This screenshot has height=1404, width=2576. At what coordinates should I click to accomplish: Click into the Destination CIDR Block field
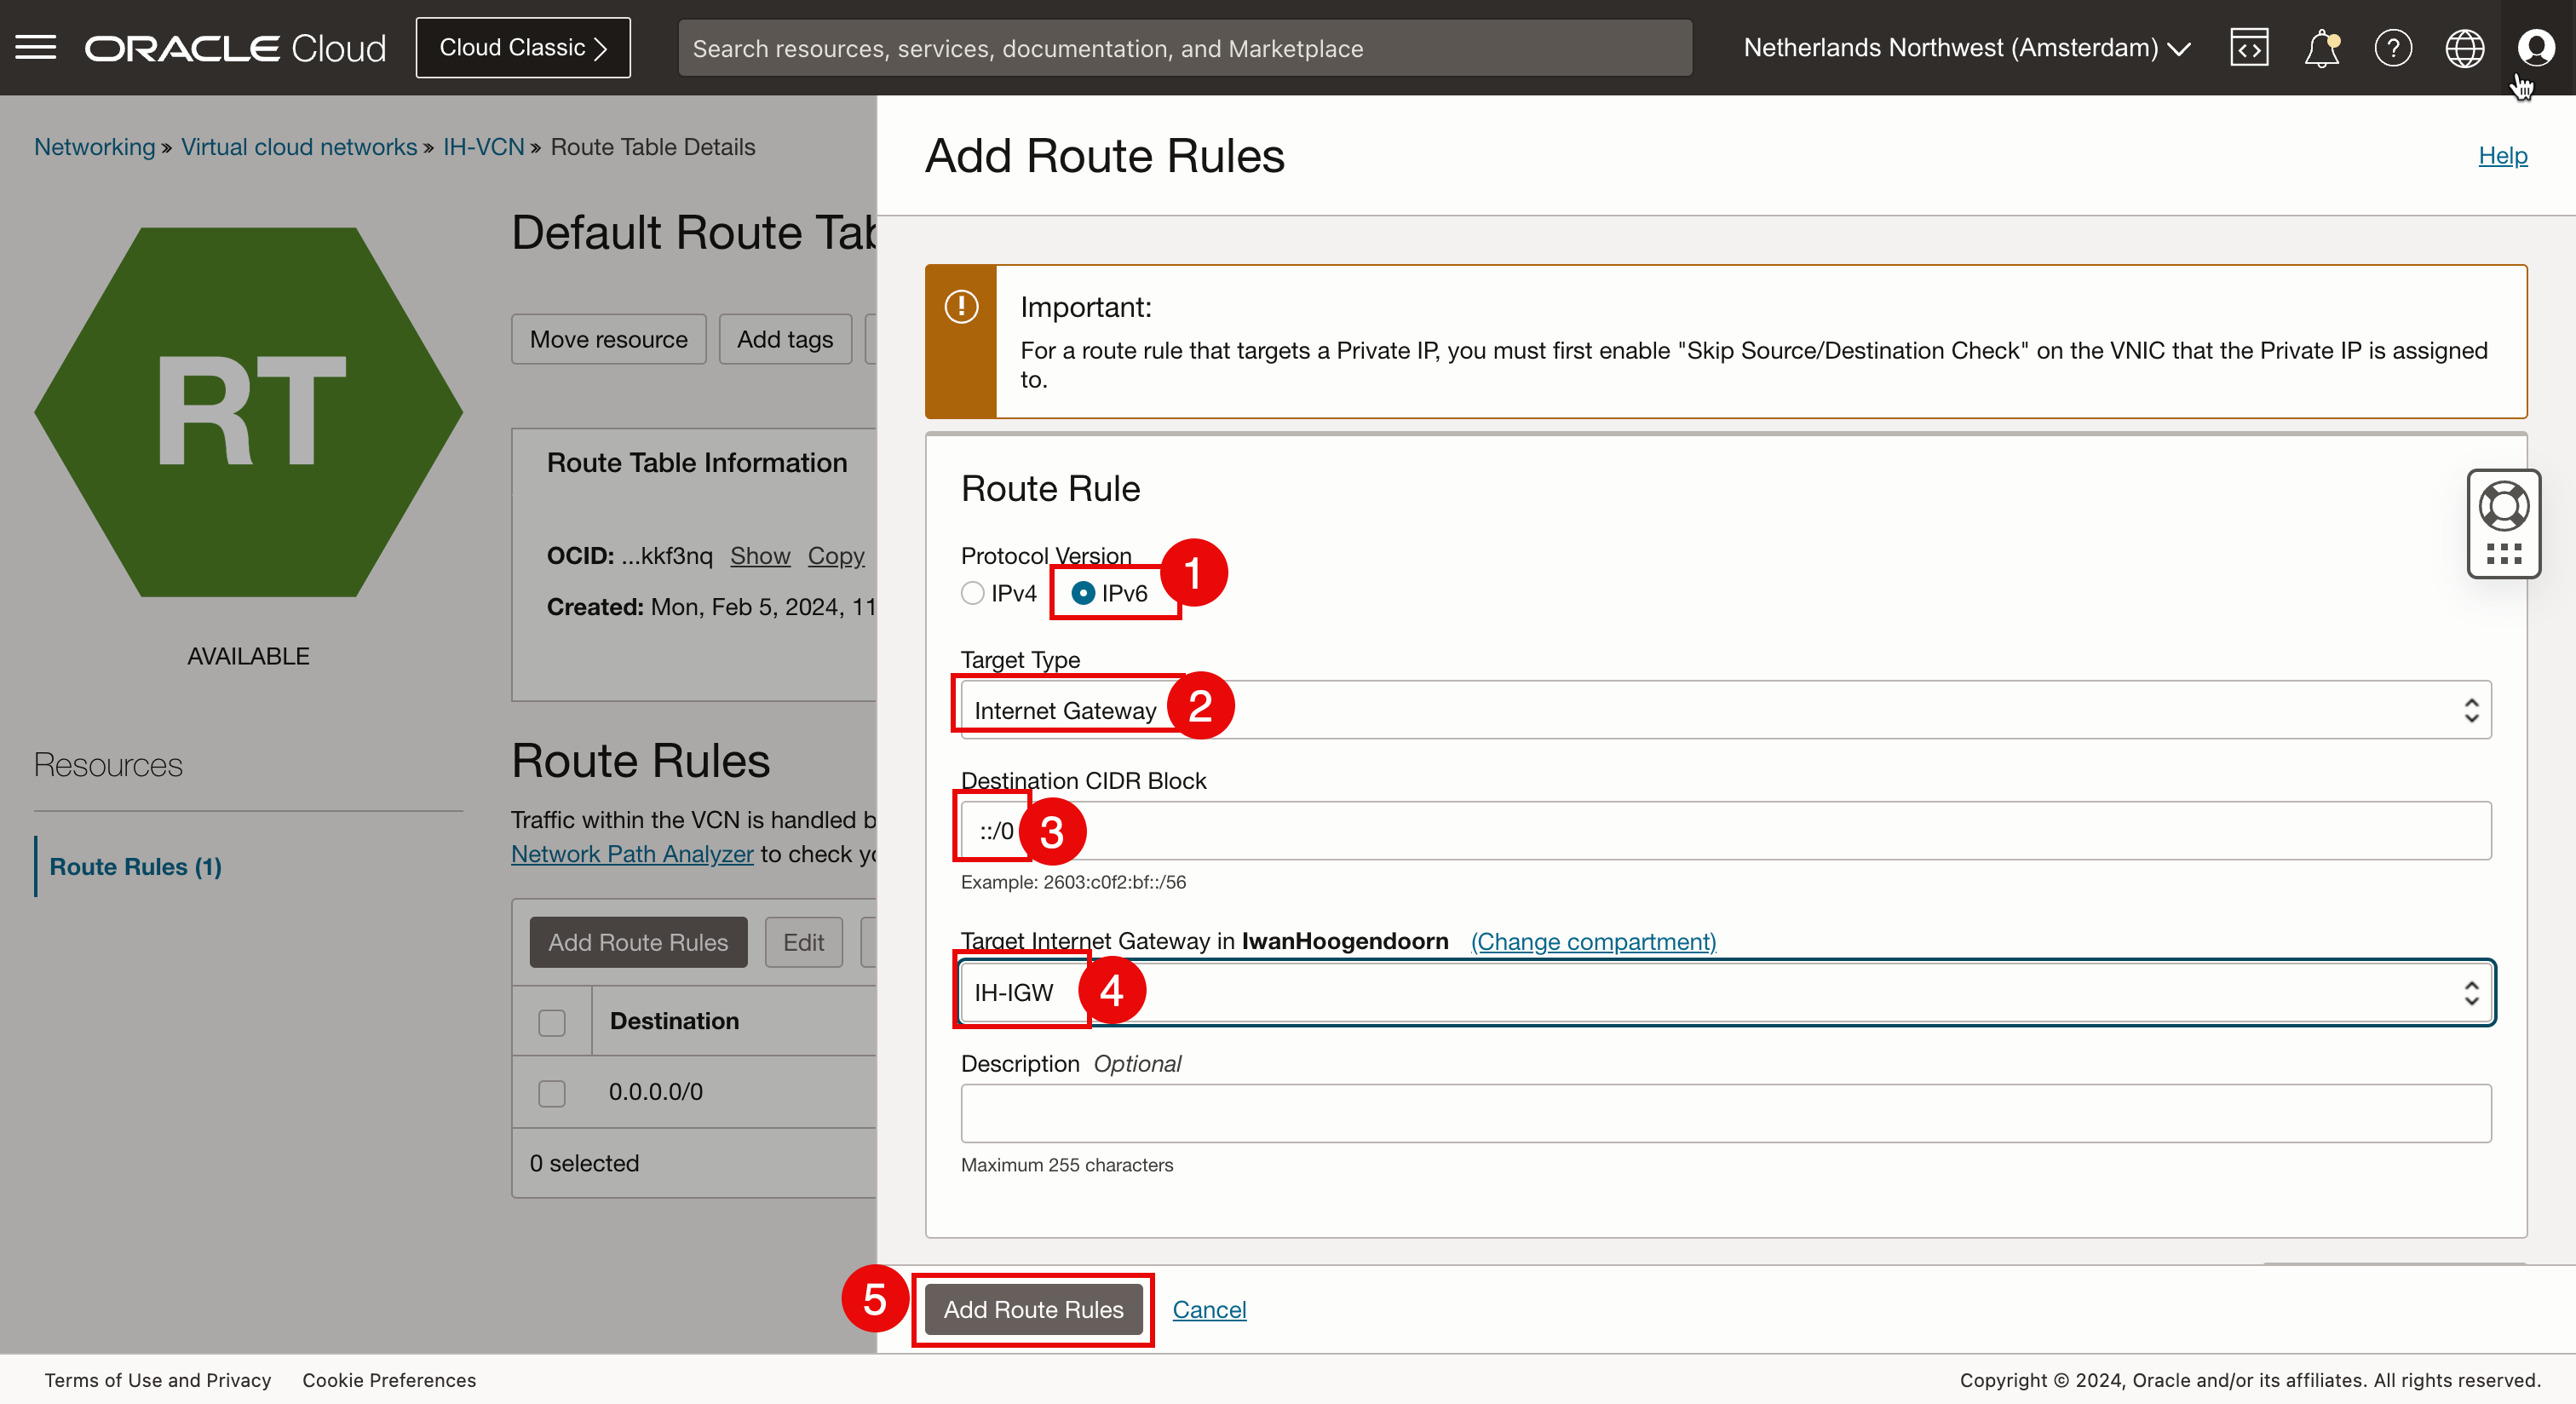[1725, 830]
